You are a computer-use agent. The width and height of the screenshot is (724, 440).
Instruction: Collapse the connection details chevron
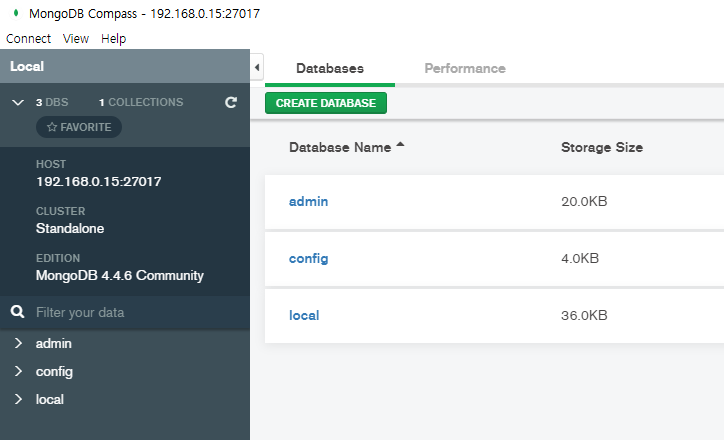point(18,102)
